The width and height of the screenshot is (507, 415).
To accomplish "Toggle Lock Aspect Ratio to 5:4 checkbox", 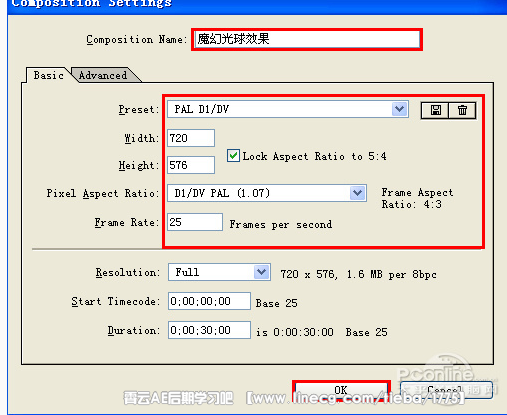I will click(x=233, y=156).
